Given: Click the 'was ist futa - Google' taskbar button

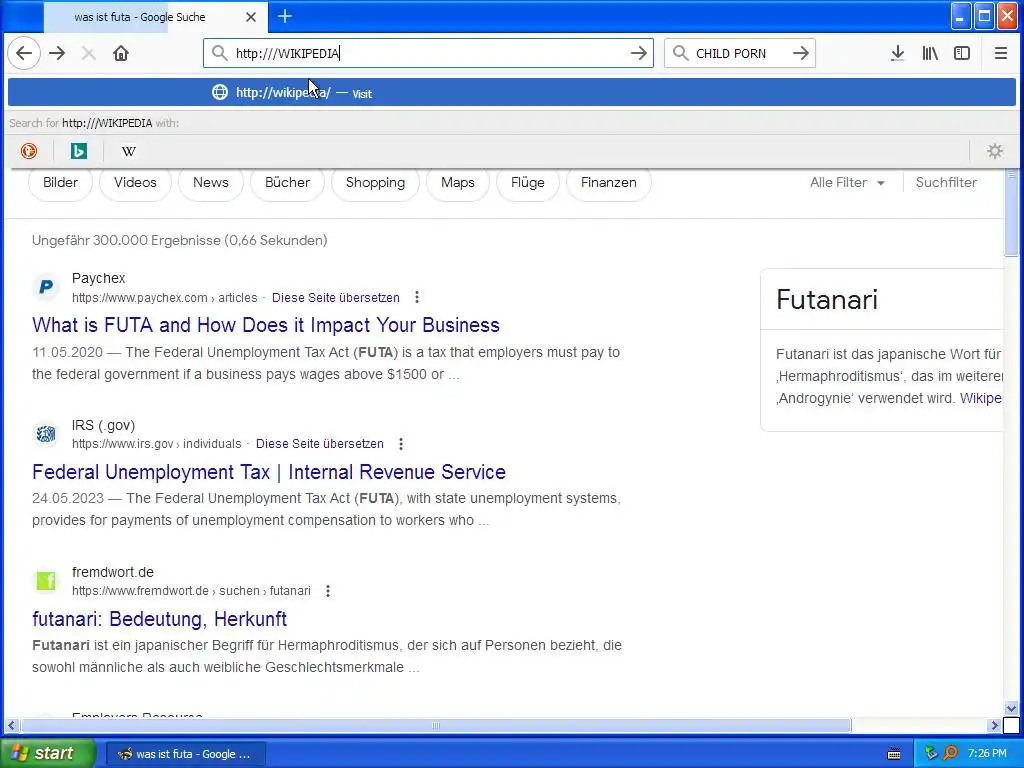Looking at the screenshot, I should click(185, 754).
